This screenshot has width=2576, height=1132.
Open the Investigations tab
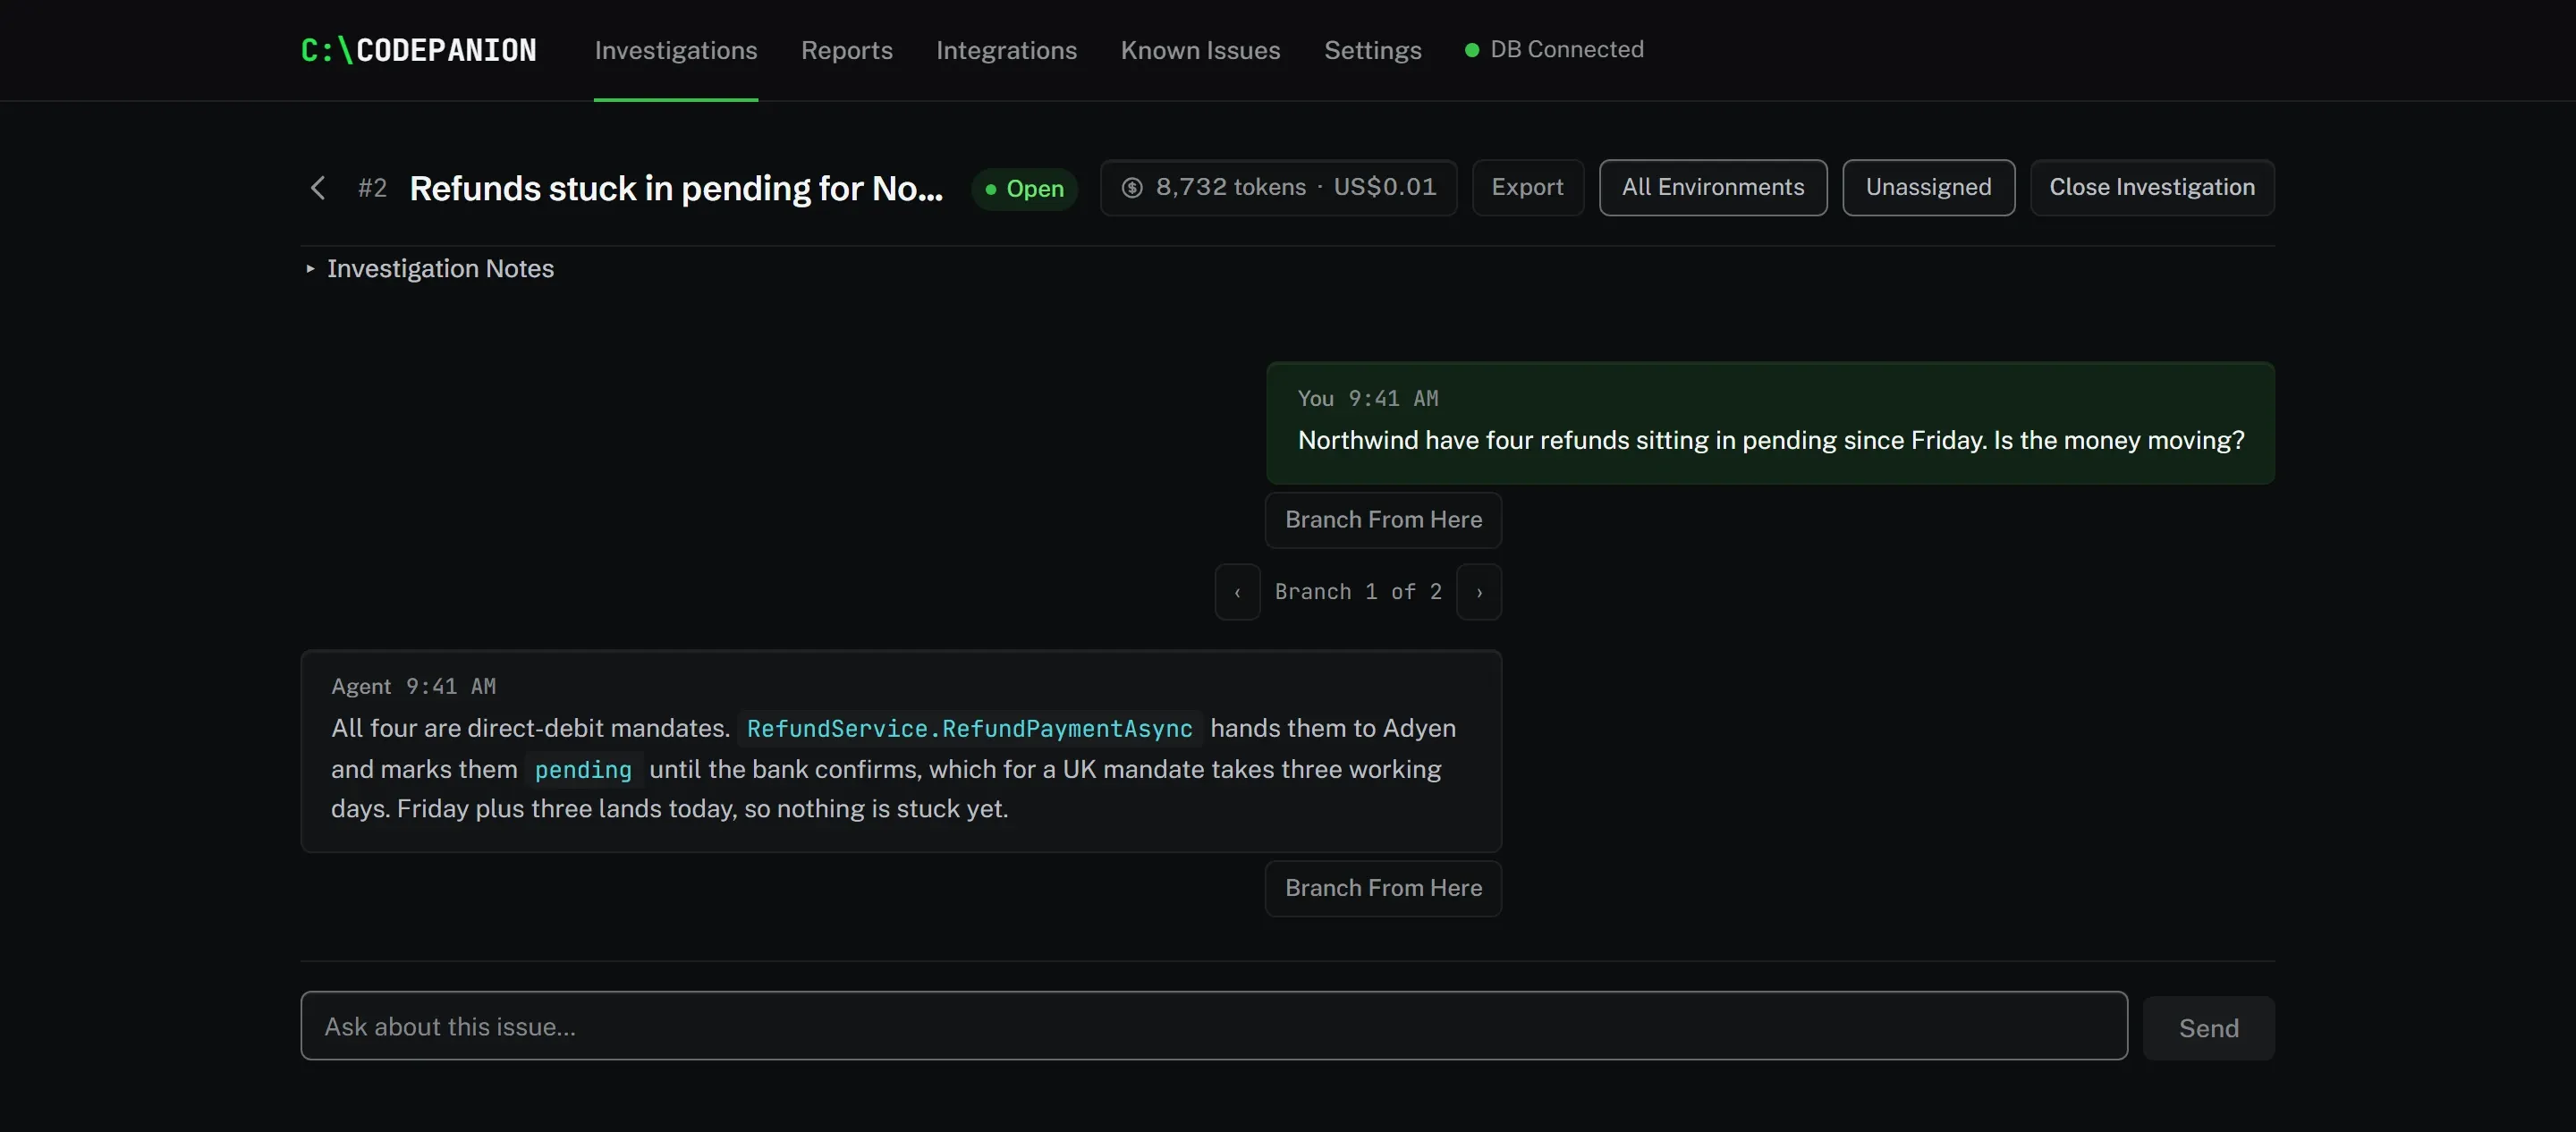[676, 50]
